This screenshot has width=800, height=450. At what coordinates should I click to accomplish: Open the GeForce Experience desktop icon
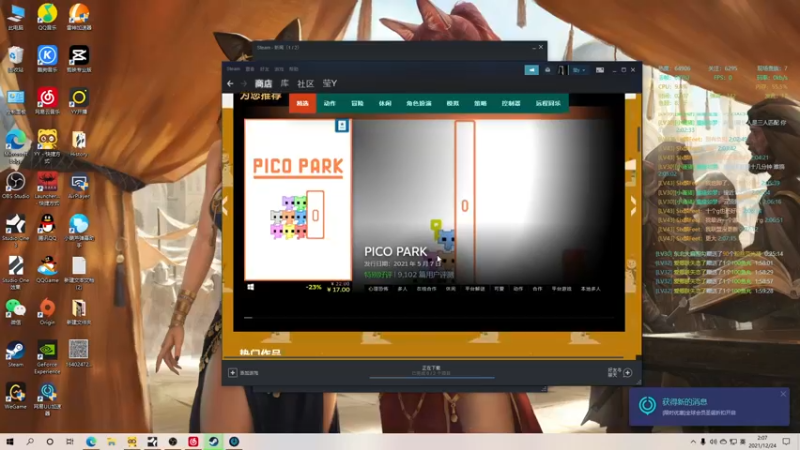pyautogui.click(x=47, y=357)
